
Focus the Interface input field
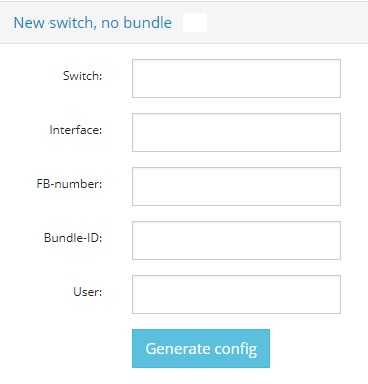pos(236,132)
